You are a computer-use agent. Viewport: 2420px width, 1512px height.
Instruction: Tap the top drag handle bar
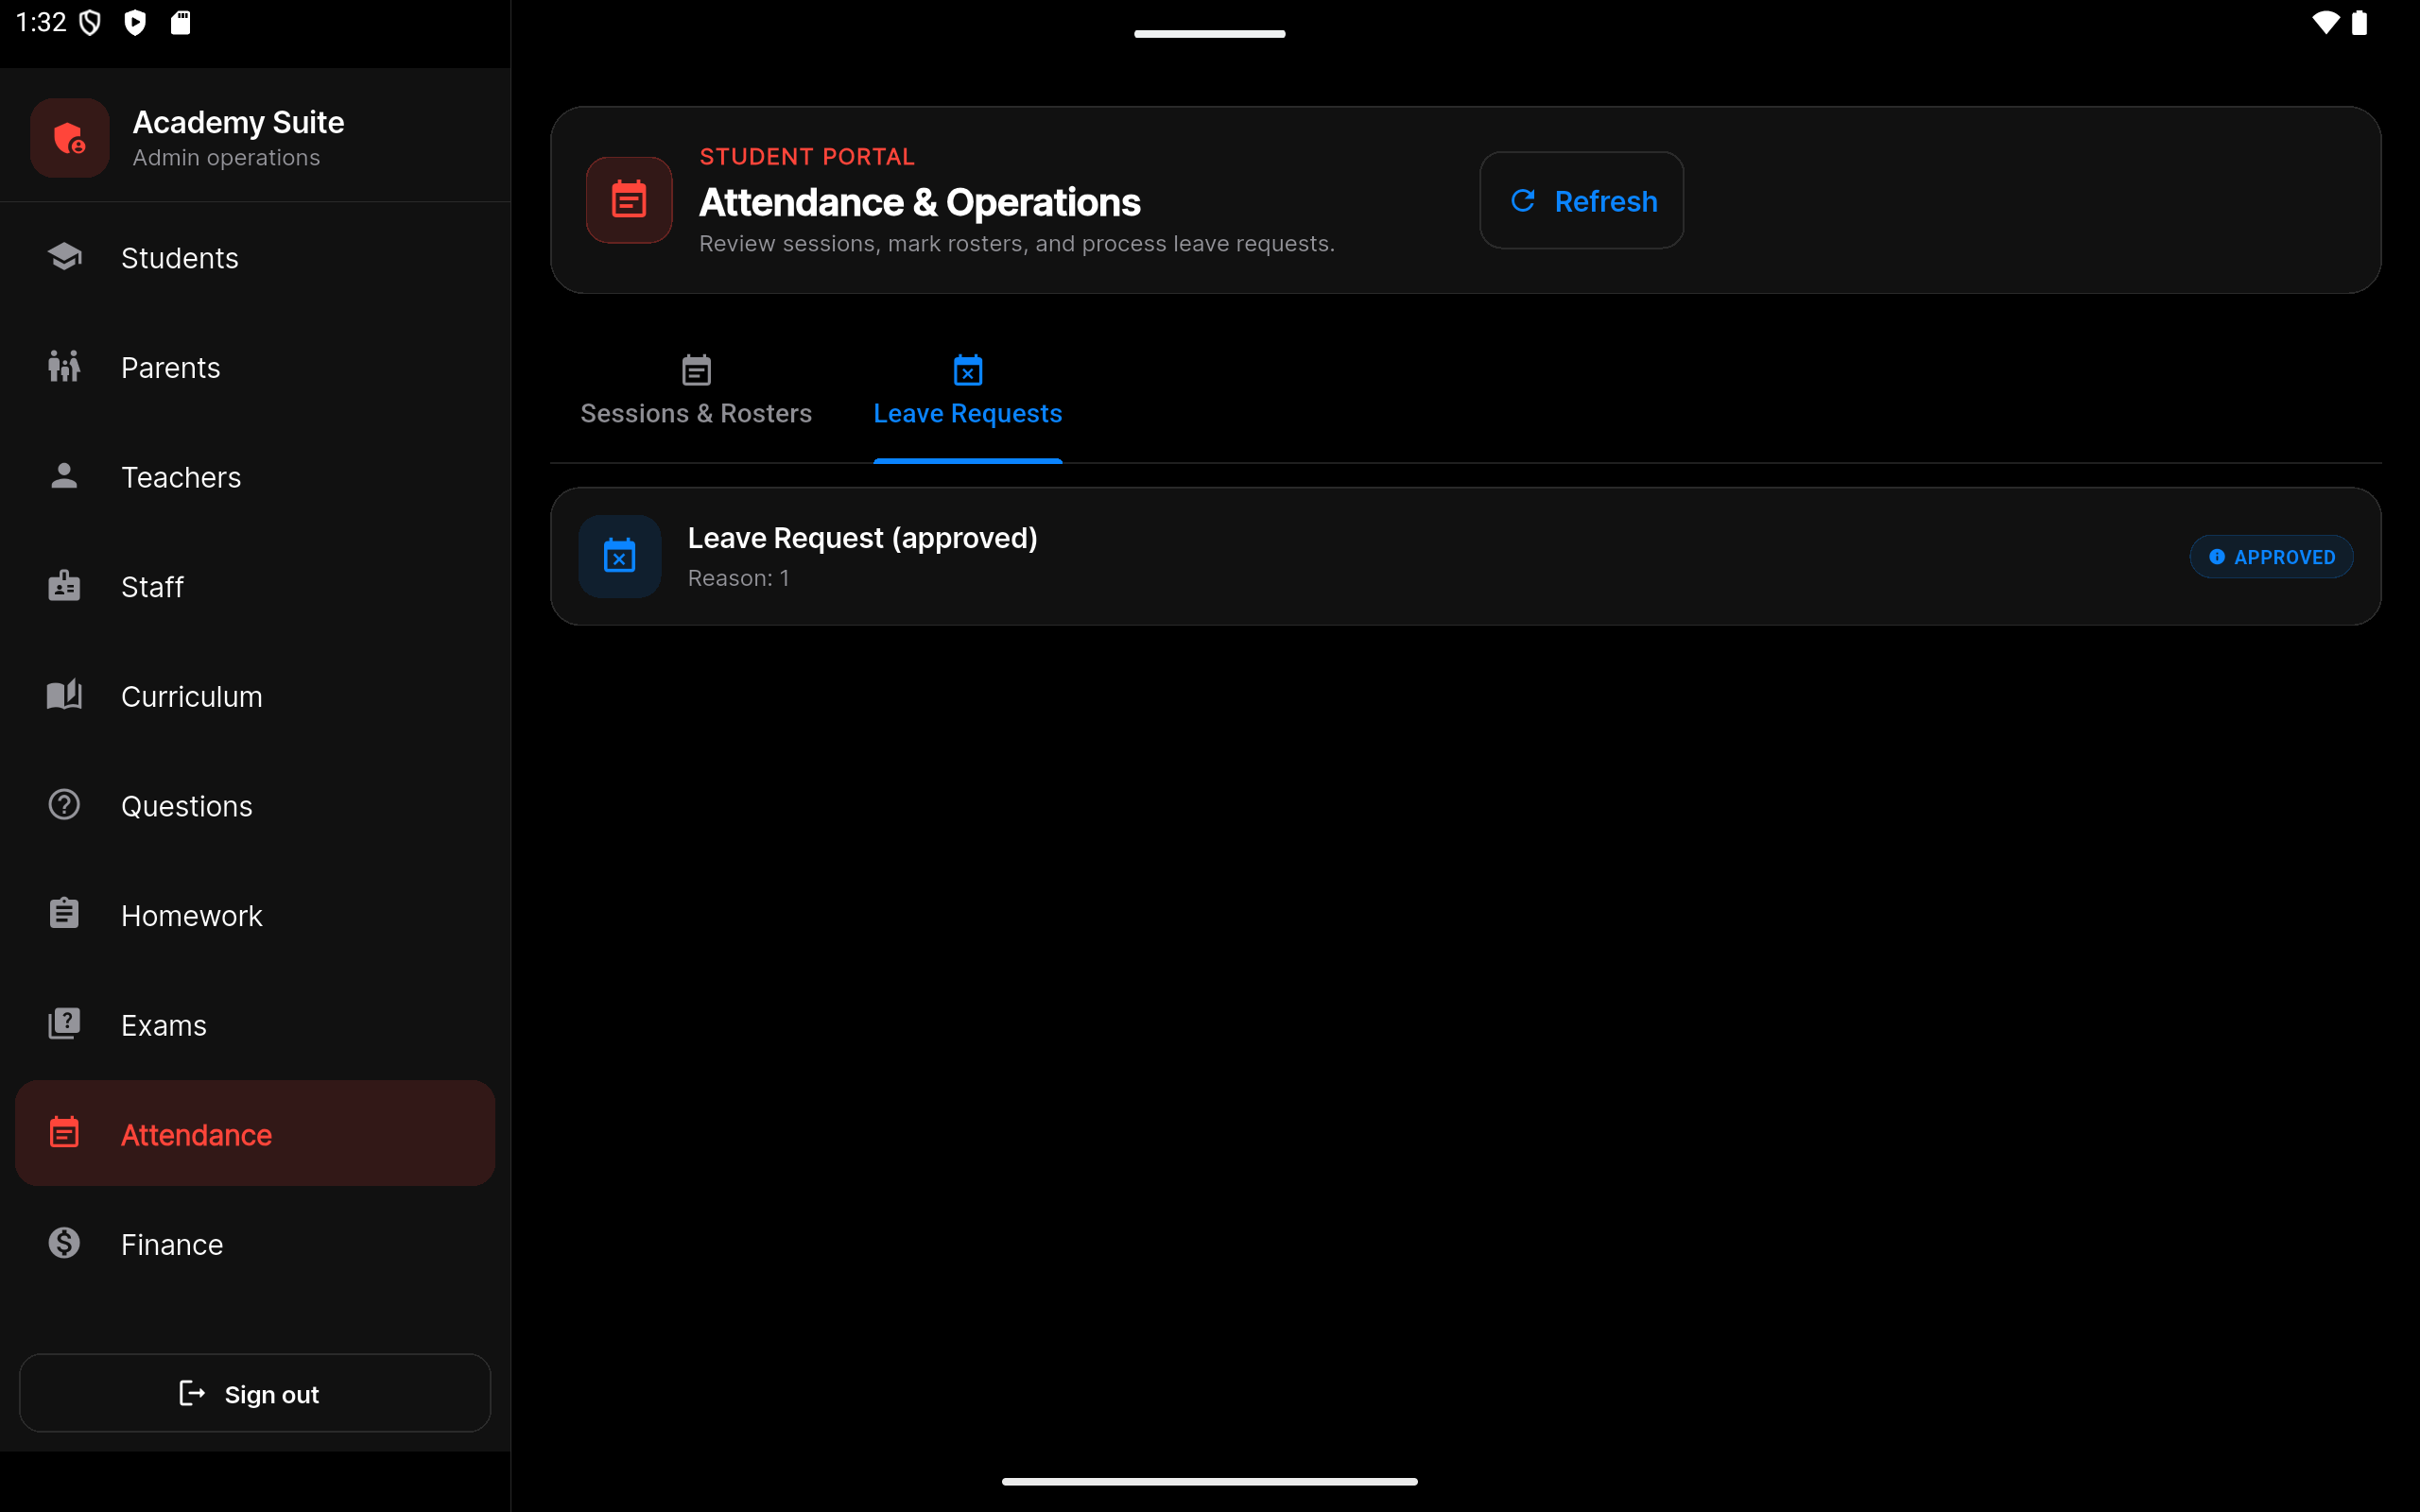click(x=1210, y=34)
